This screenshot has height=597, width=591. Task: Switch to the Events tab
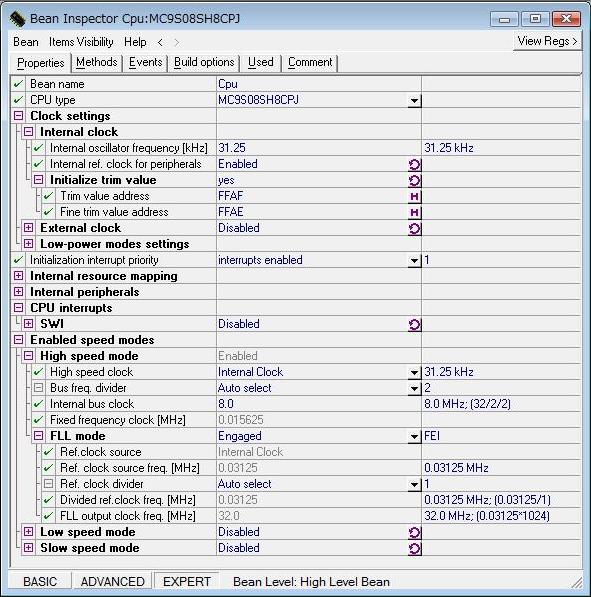click(145, 62)
